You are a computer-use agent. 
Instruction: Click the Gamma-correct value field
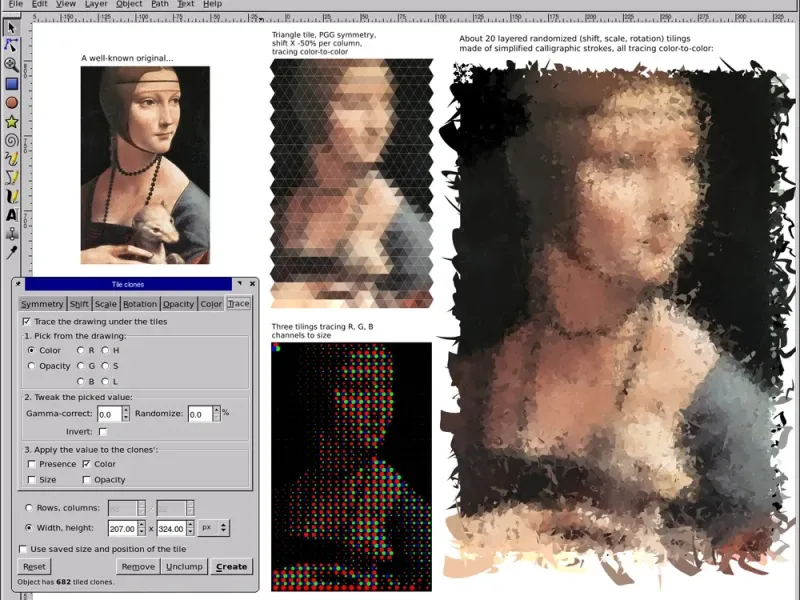click(x=110, y=414)
